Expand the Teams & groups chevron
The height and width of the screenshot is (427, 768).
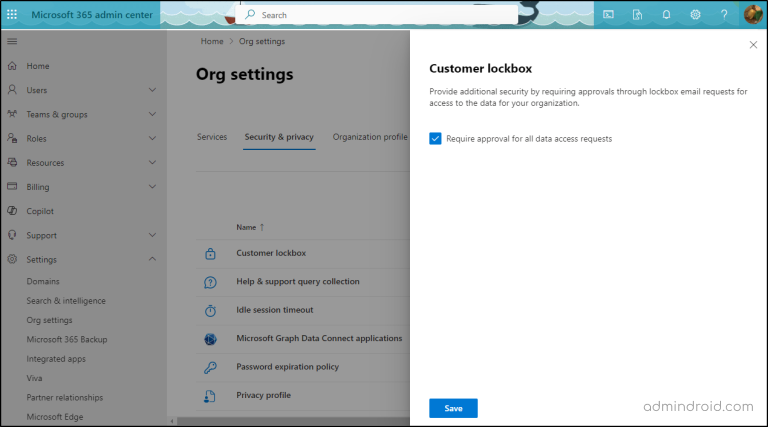[x=152, y=114]
